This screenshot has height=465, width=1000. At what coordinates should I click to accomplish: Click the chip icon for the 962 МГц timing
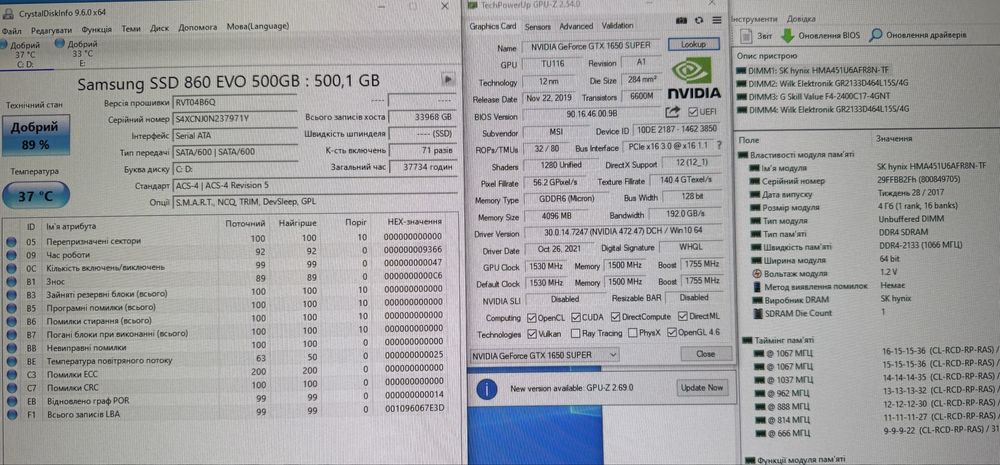pos(758,393)
